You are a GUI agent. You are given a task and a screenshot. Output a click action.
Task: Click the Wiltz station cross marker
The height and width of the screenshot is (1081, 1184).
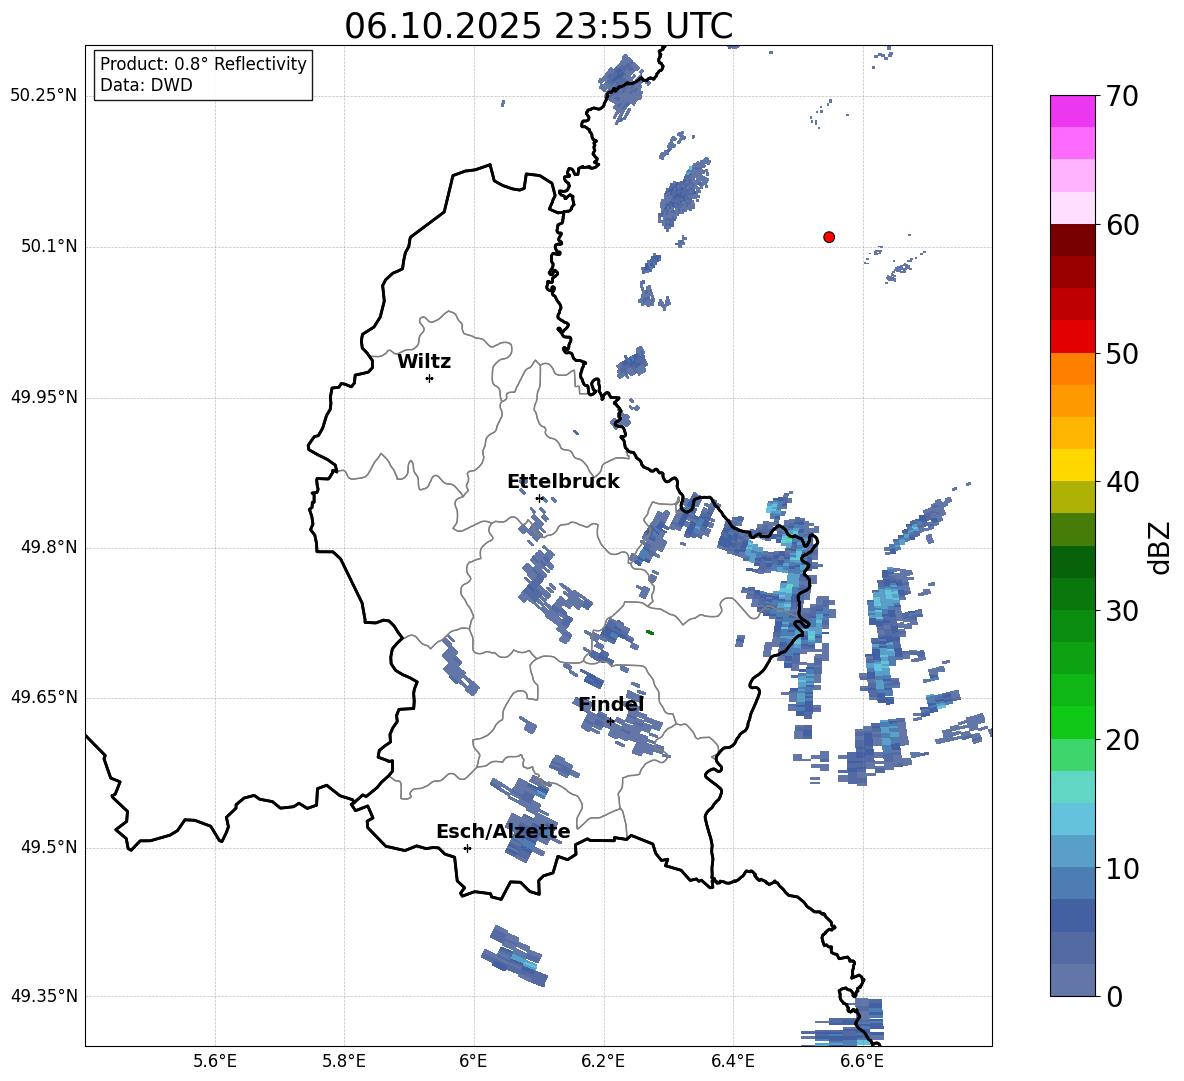(x=430, y=378)
